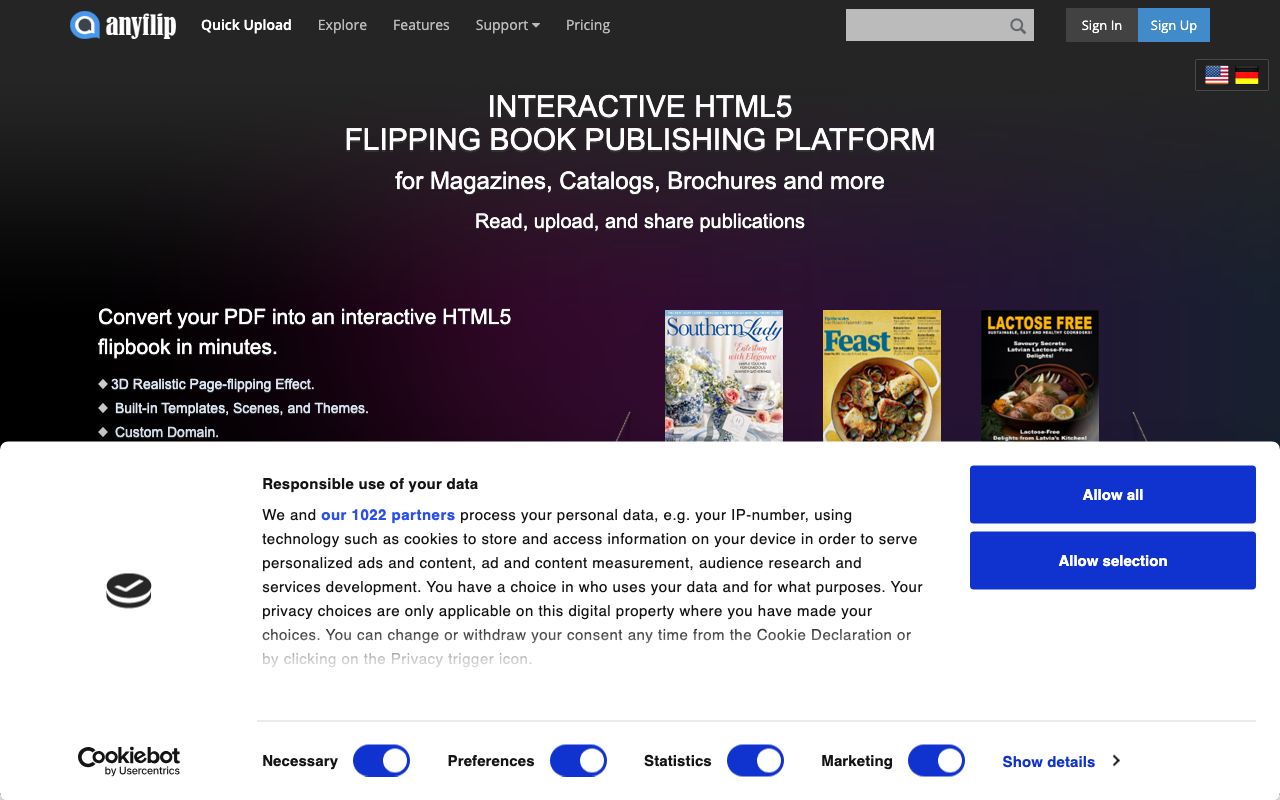This screenshot has width=1280, height=800.
Task: Toggle the Necessary cookies switch
Action: coord(382,761)
